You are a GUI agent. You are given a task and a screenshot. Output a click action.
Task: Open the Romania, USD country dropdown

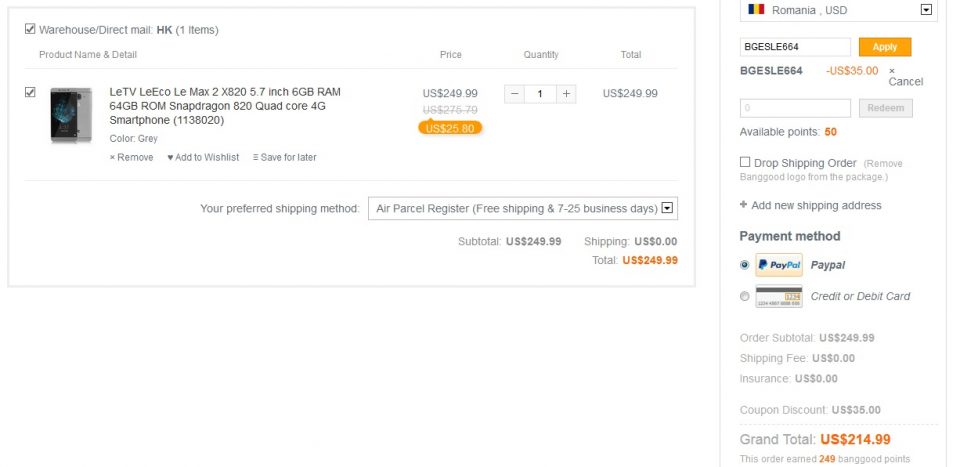coord(926,10)
